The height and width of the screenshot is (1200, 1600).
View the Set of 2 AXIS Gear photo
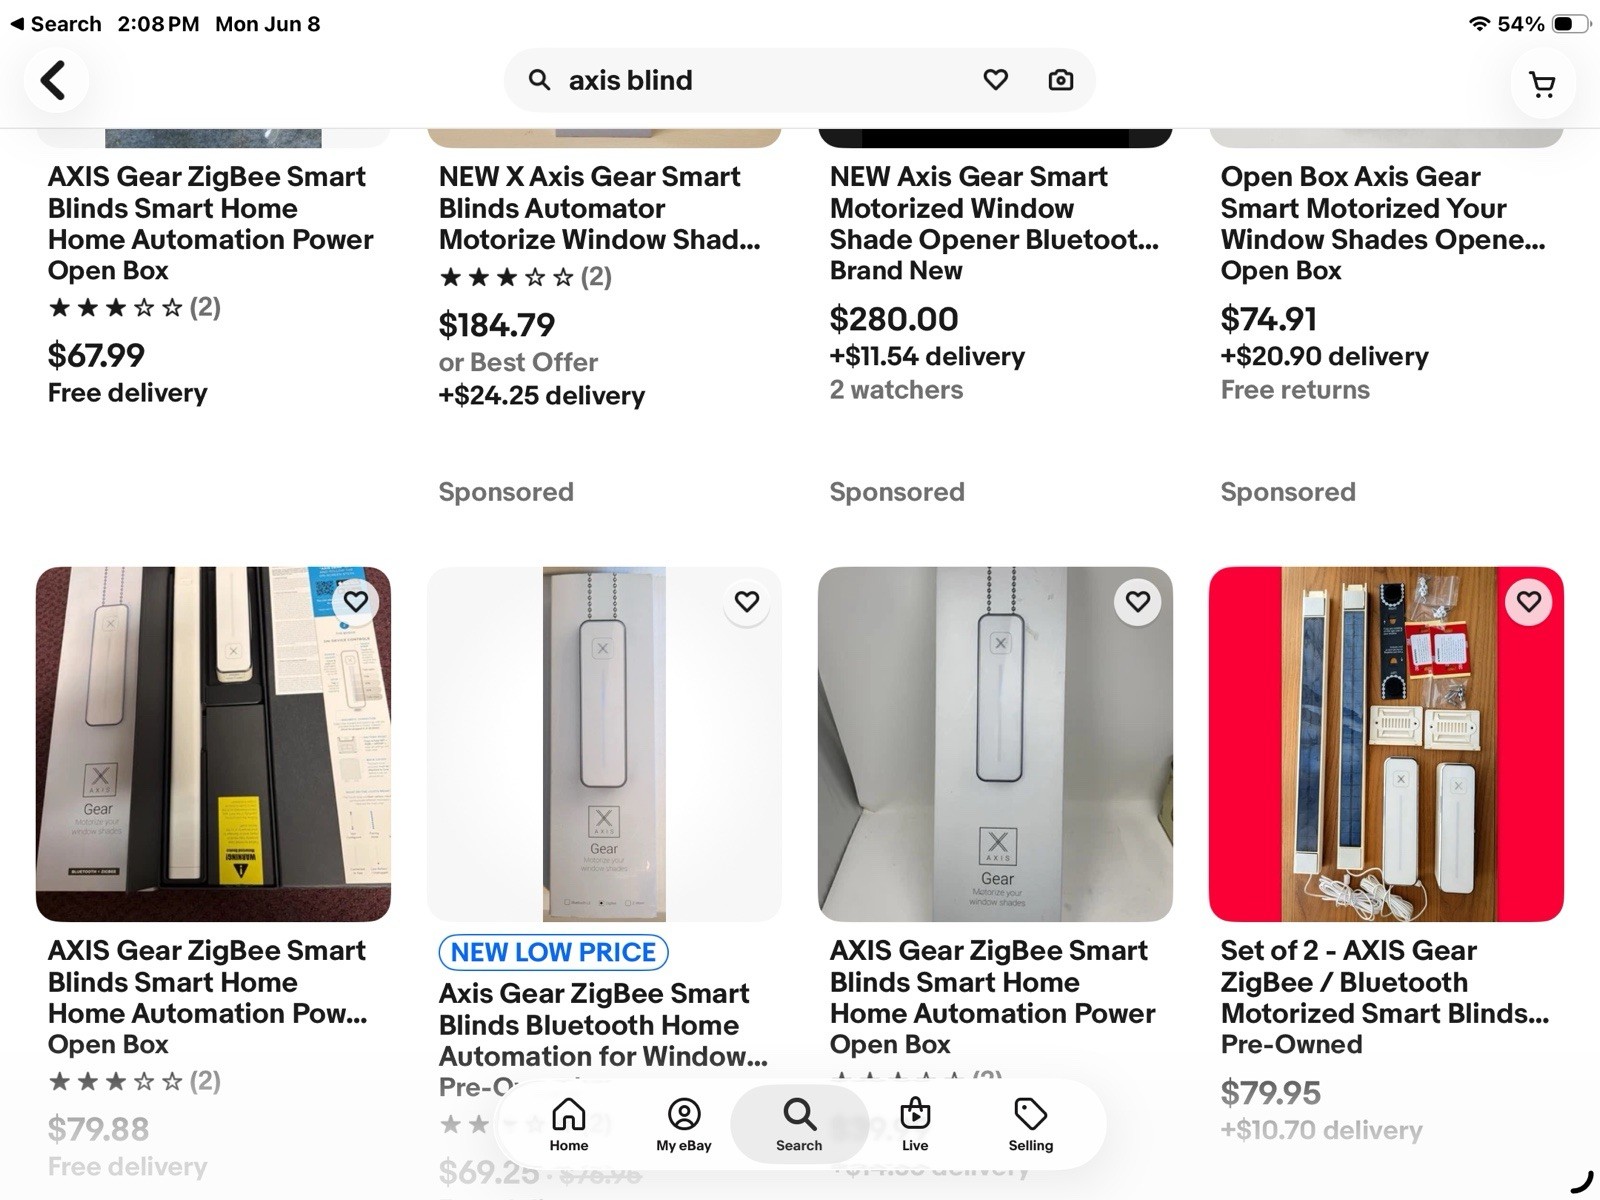(x=1386, y=744)
